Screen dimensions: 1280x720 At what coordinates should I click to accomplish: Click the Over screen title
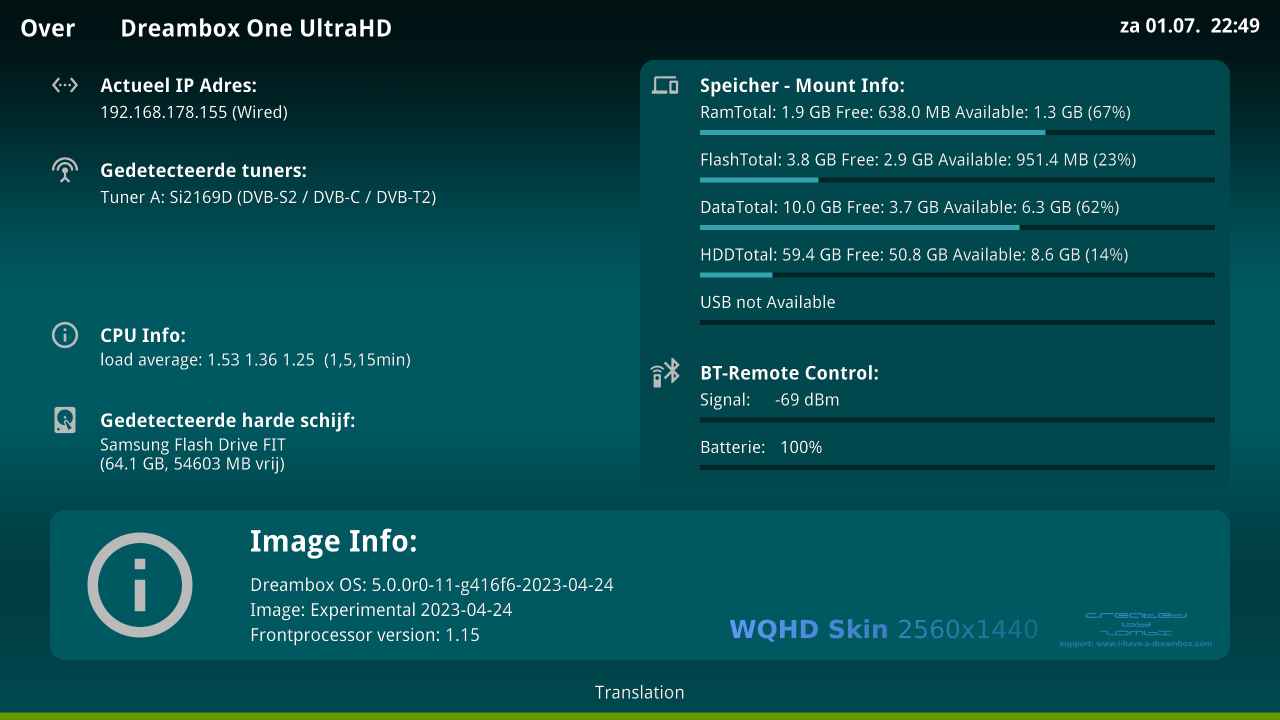[x=48, y=28]
